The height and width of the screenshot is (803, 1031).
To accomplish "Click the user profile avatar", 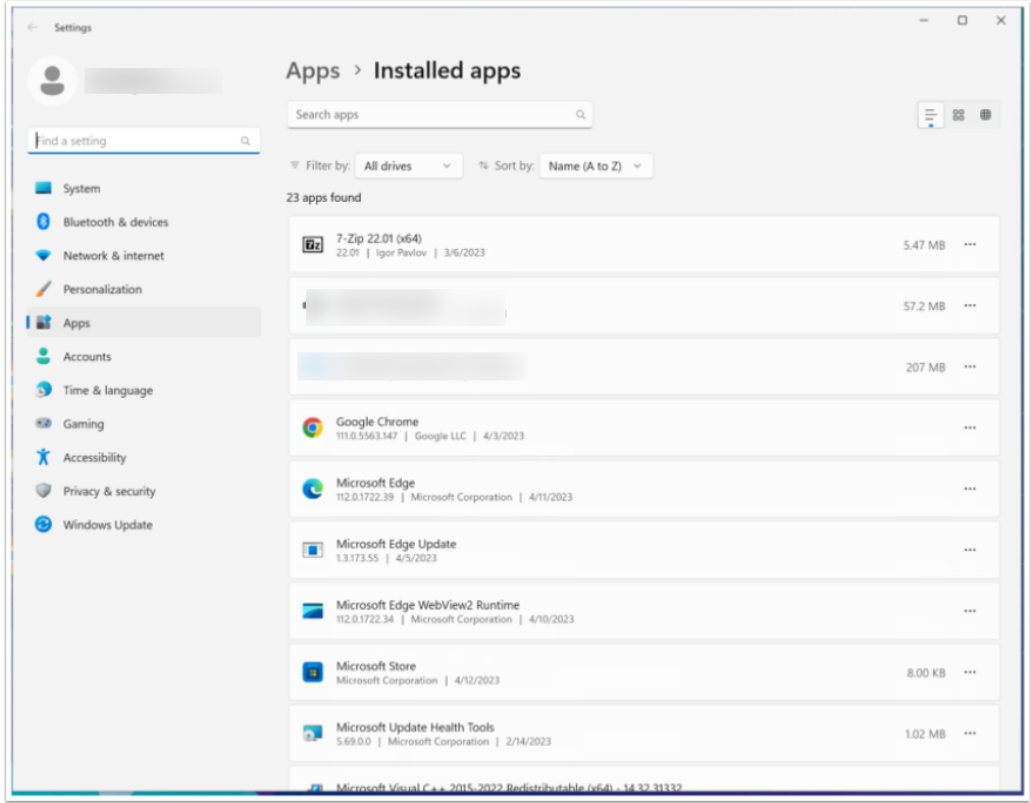I will pyautogui.click(x=52, y=81).
